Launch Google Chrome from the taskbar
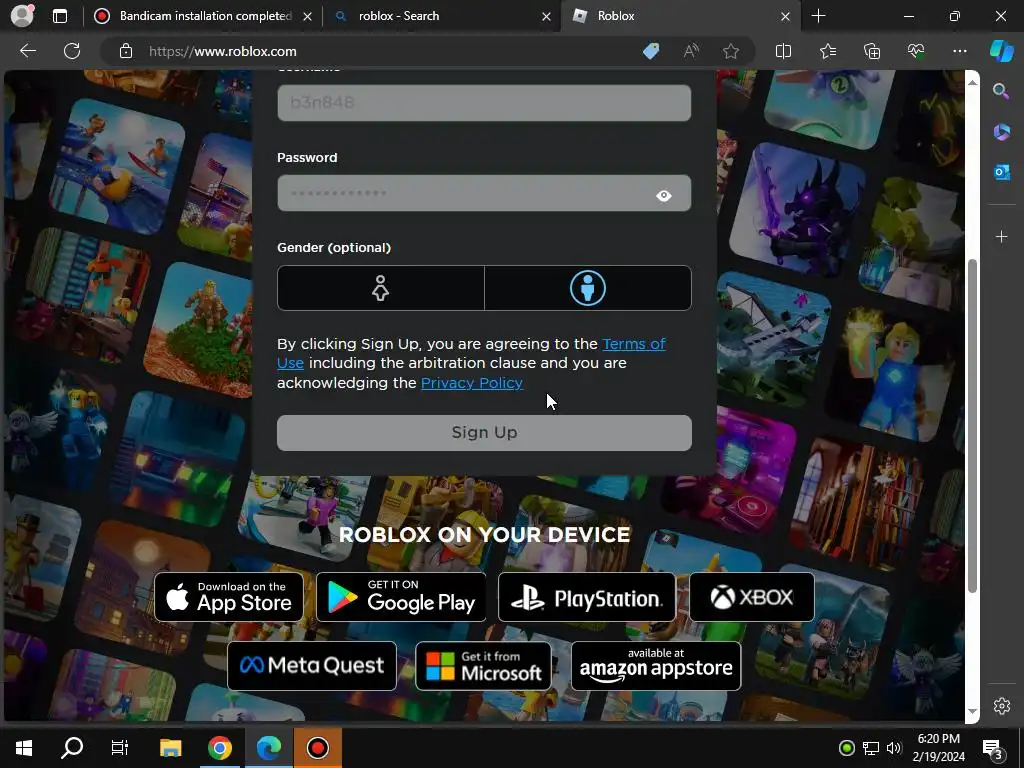 click(x=219, y=748)
